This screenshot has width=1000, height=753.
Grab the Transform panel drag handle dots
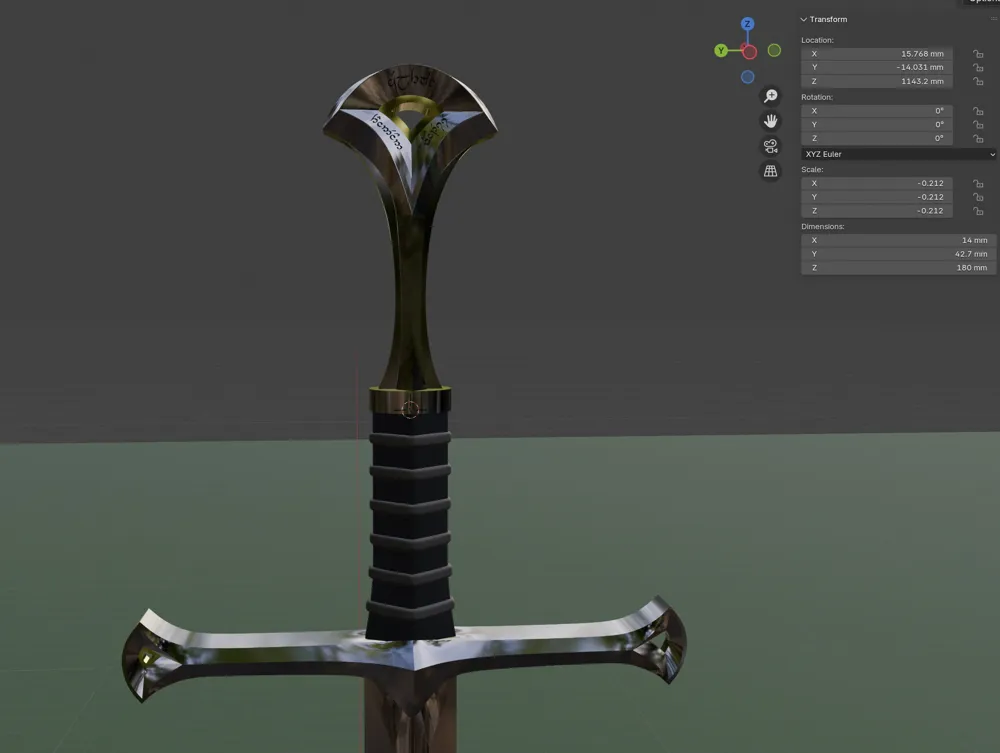click(x=994, y=19)
